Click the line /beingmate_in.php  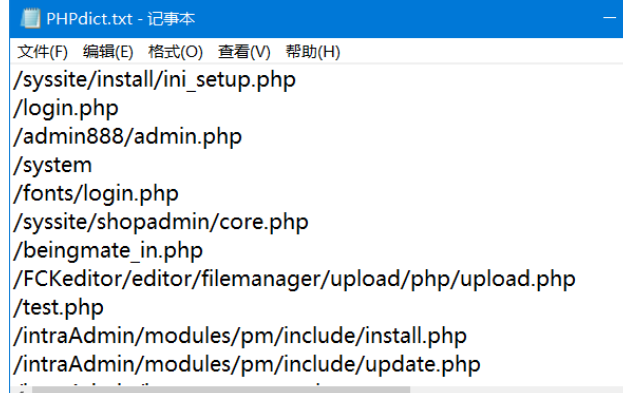pos(108,250)
